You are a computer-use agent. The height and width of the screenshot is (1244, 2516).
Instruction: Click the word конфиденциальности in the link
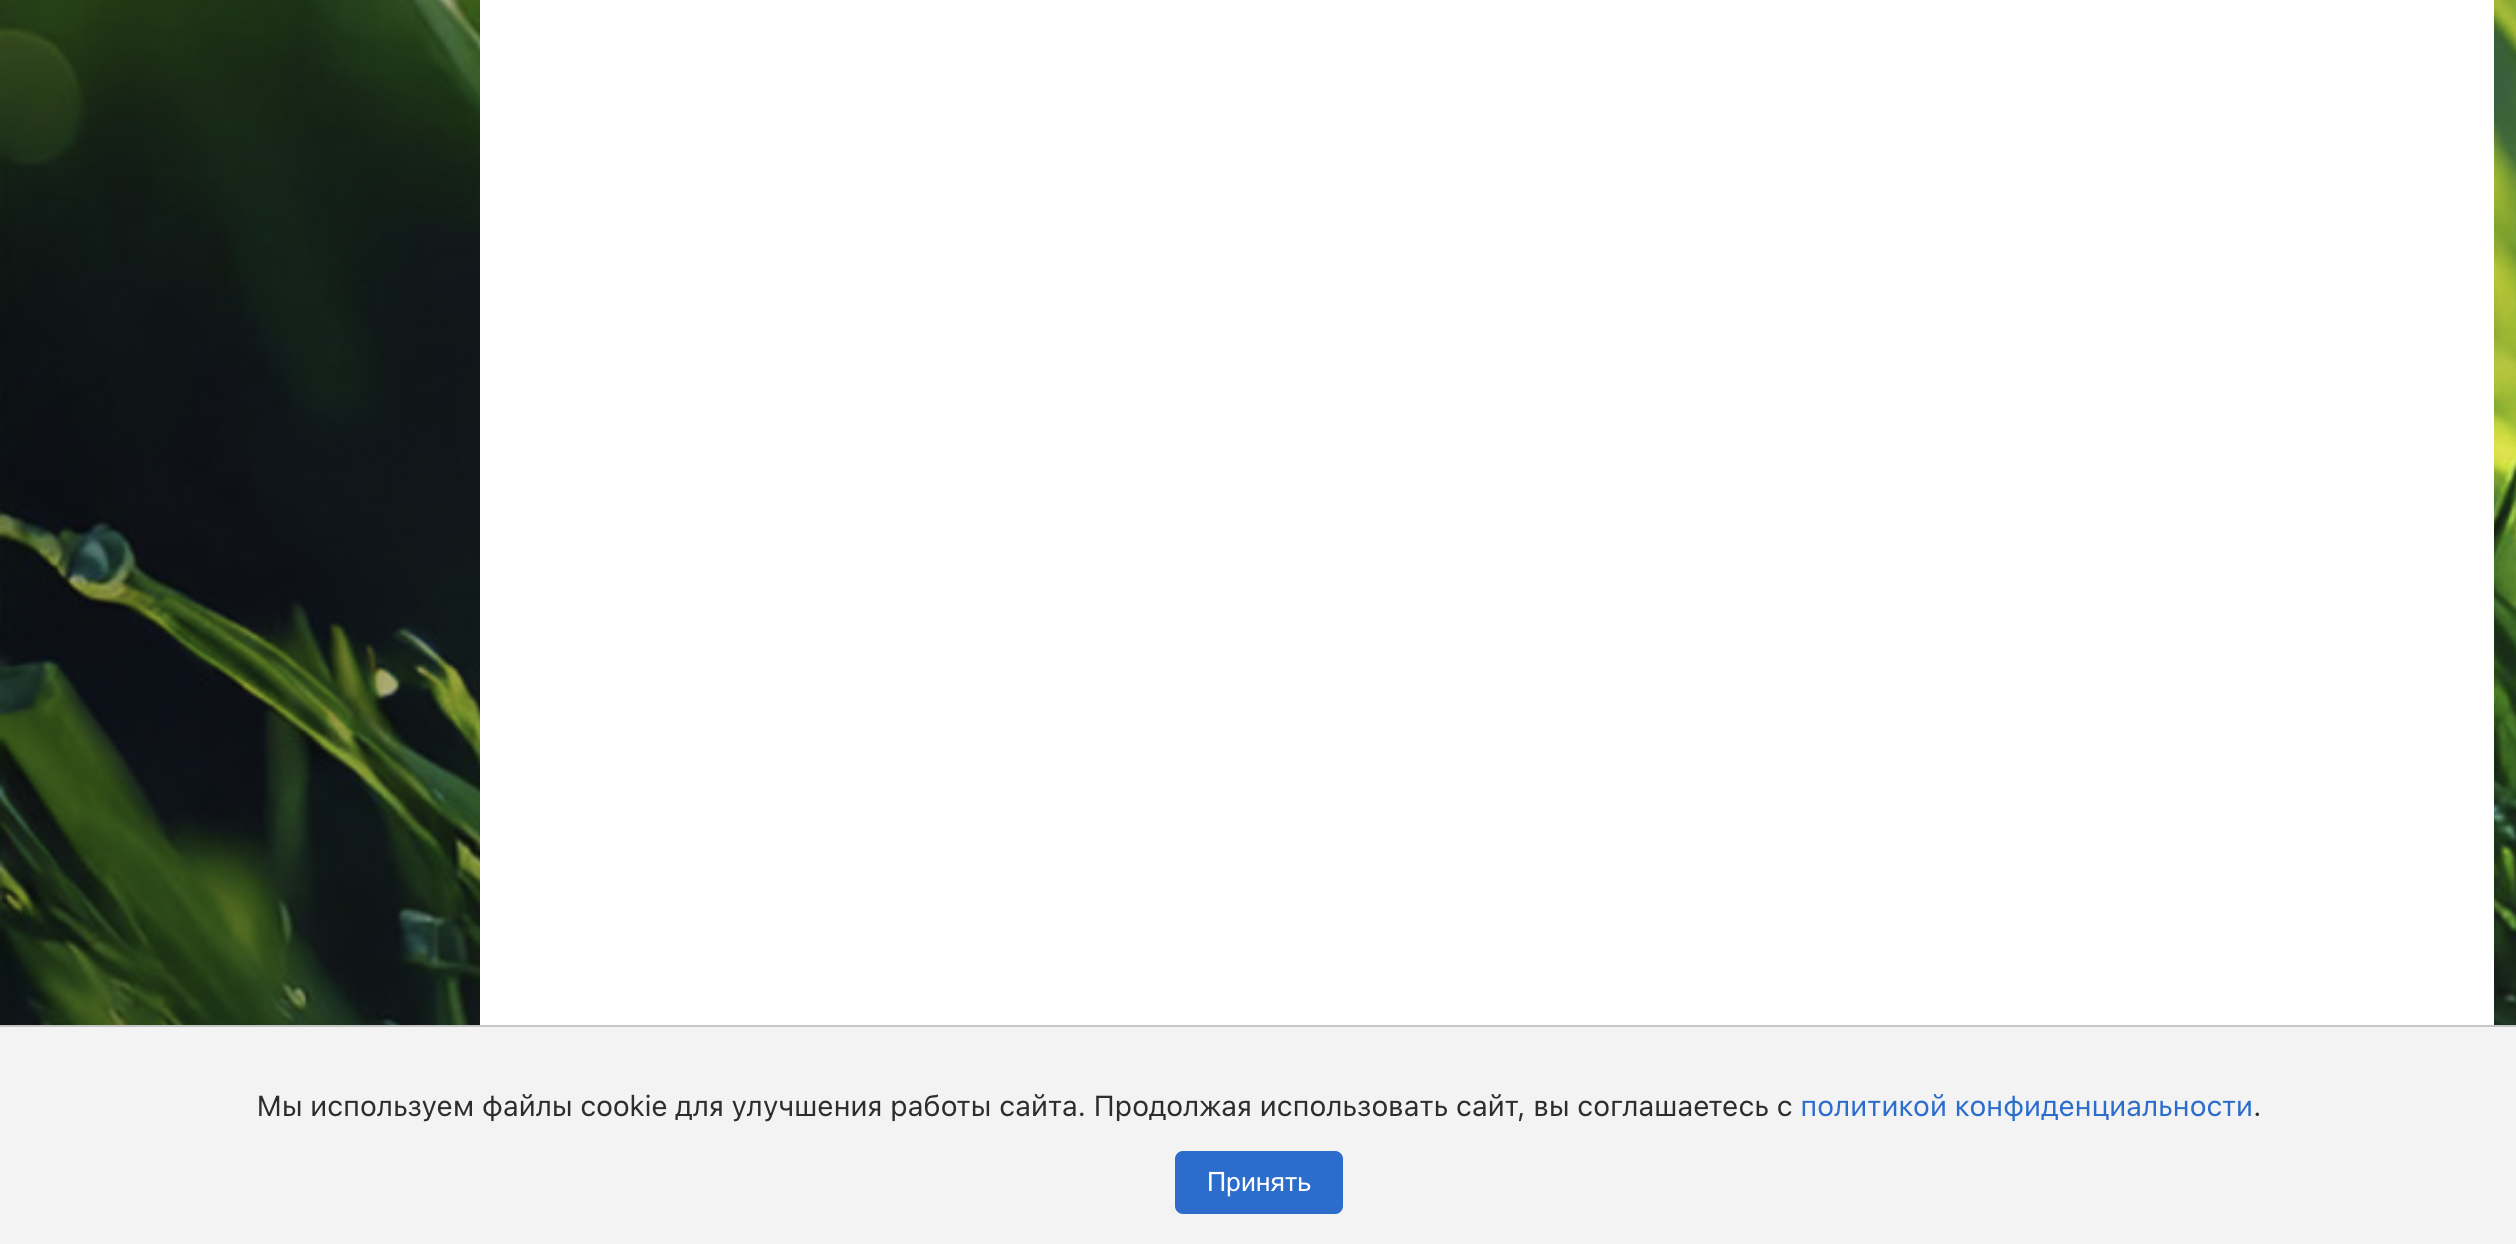click(2103, 1107)
